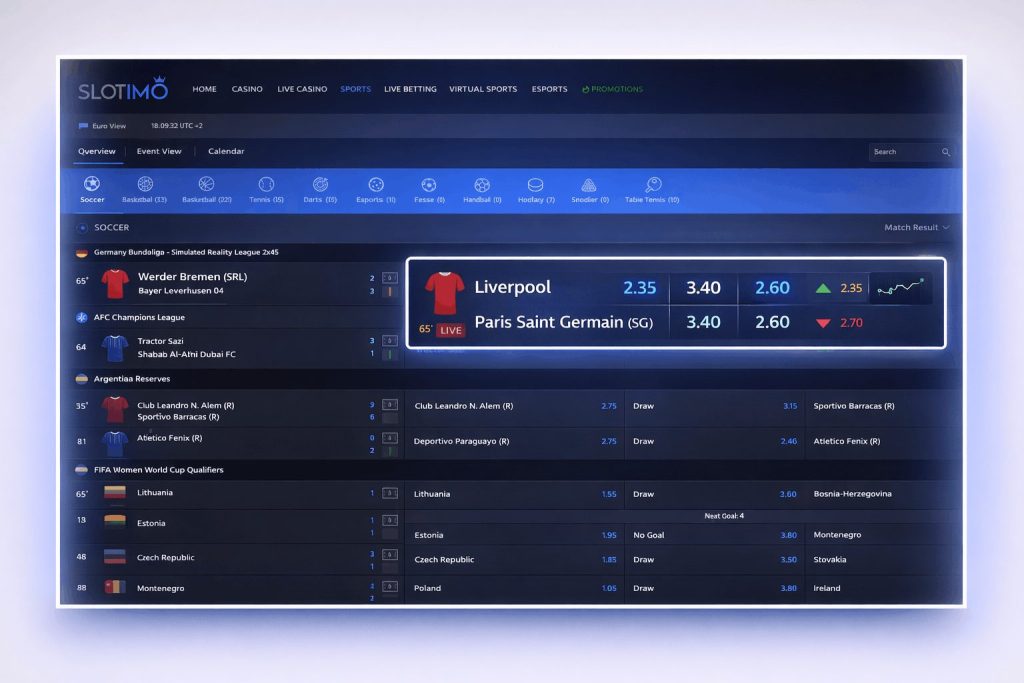Switch to the Event View tab

[x=159, y=151]
